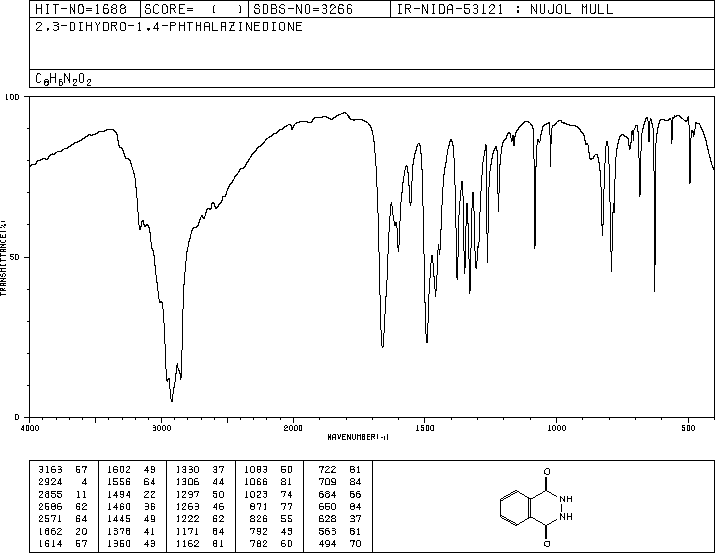The width and height of the screenshot is (715, 553).
Task: Click the 3000 tick label on wavenumber axis
Action: pyautogui.click(x=161, y=428)
